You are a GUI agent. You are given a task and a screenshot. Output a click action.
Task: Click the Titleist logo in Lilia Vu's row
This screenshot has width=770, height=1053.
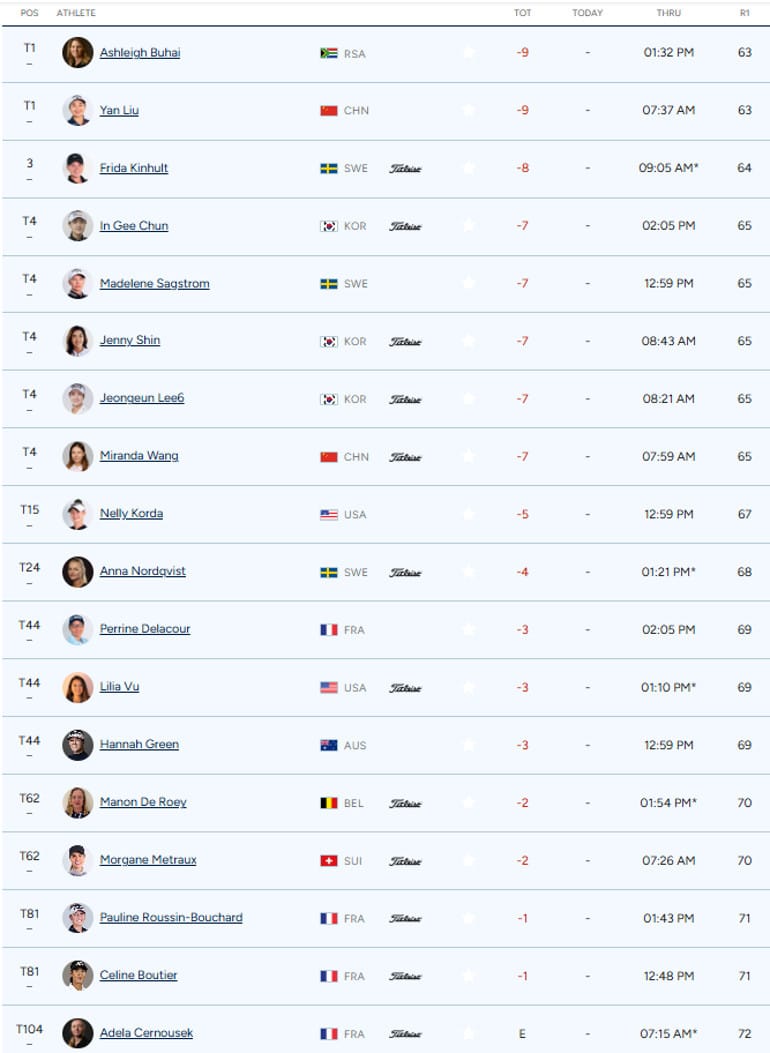(405, 688)
